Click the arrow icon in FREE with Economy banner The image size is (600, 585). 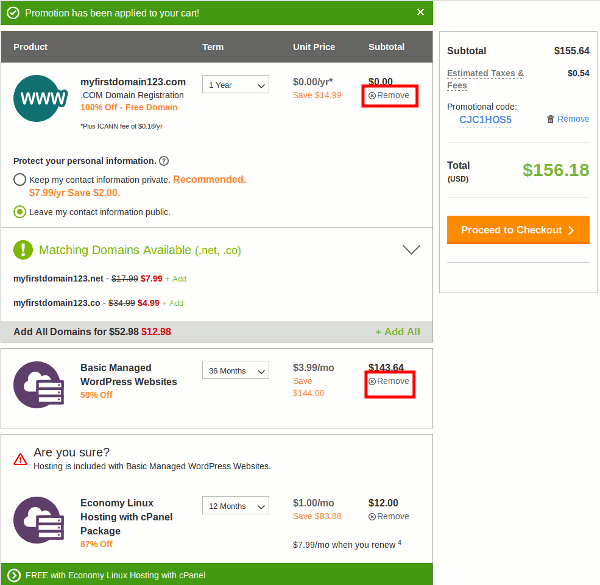point(14,575)
